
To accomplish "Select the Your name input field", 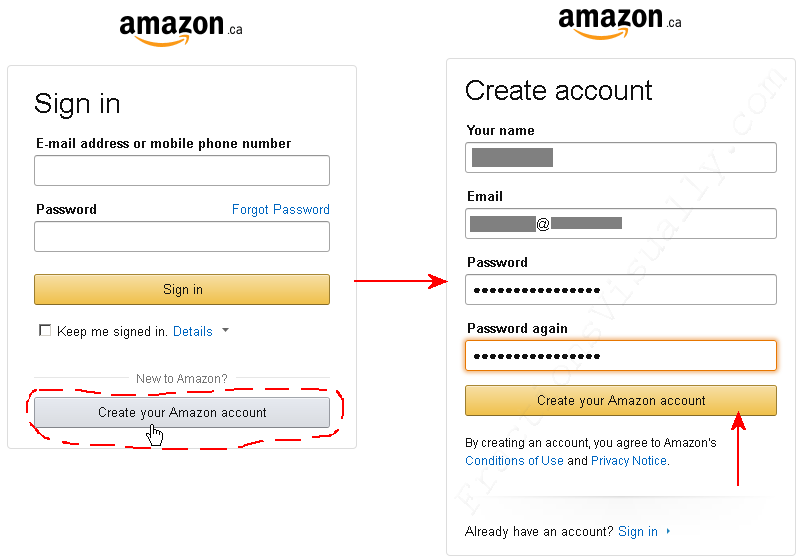I will (x=620, y=158).
